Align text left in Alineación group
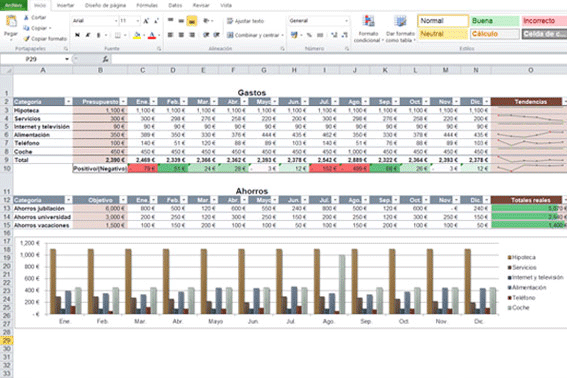This screenshot has height=378, width=567. click(170, 35)
